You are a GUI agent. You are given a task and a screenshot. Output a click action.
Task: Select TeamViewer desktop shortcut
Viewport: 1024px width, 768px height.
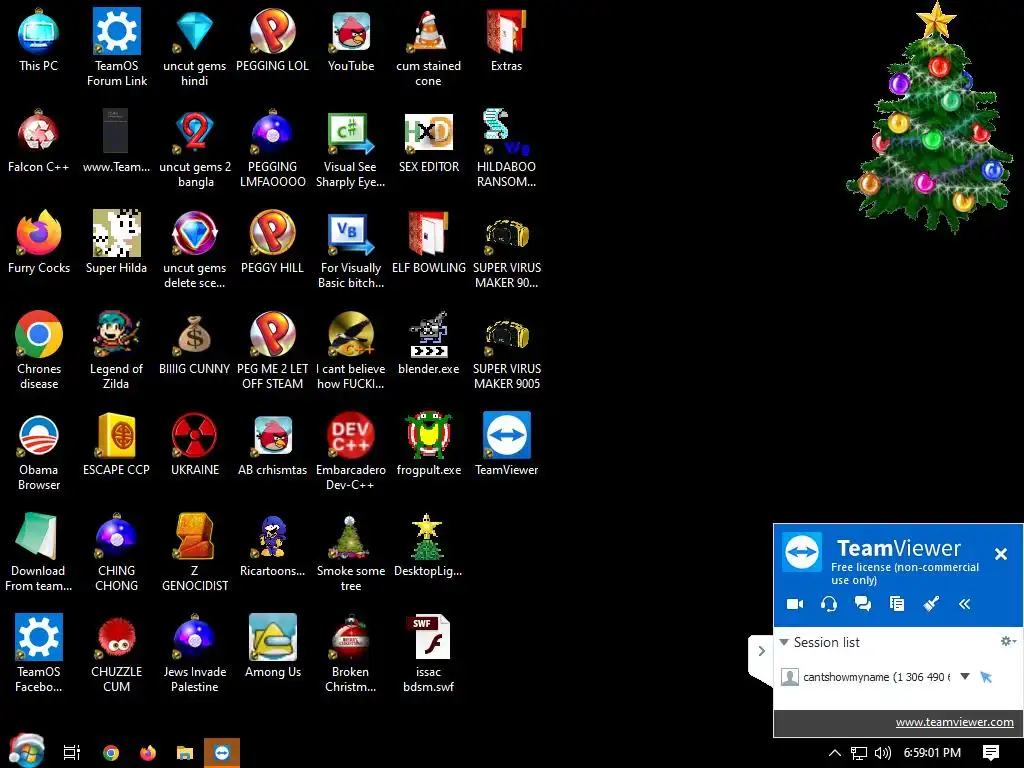click(x=507, y=443)
